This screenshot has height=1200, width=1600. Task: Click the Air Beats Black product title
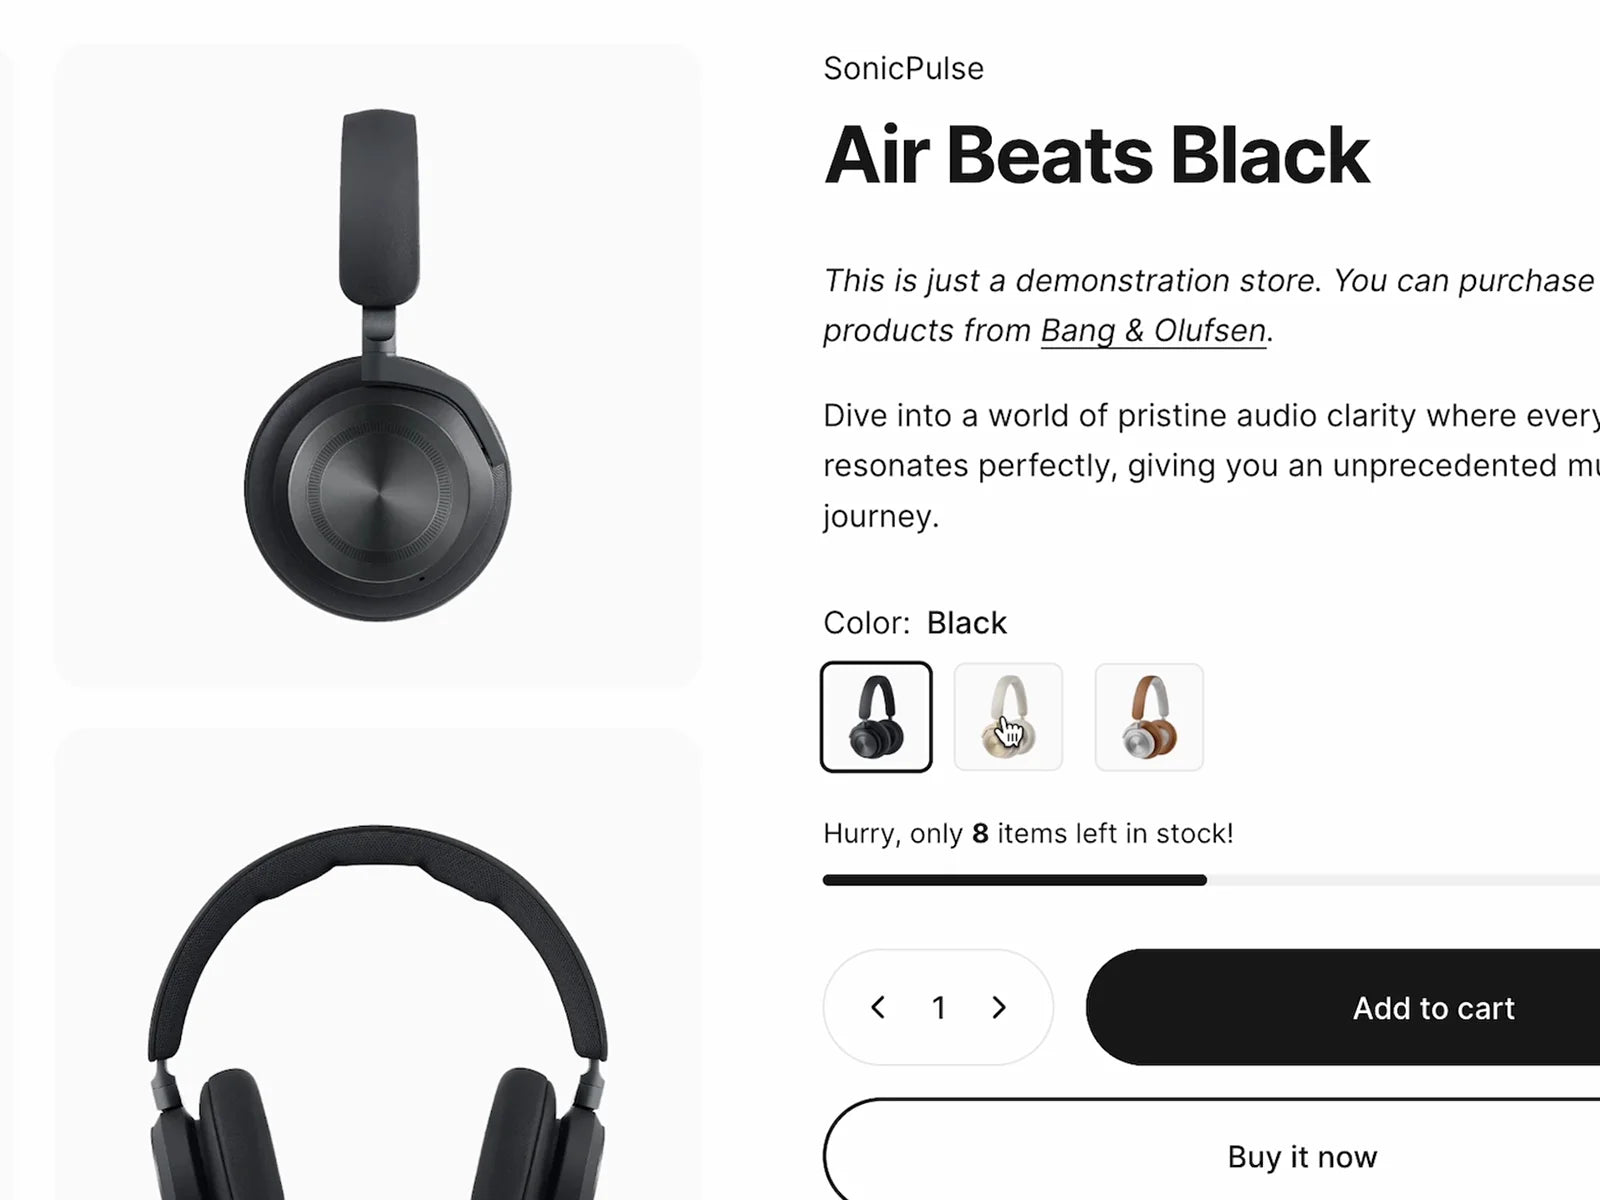point(1096,156)
